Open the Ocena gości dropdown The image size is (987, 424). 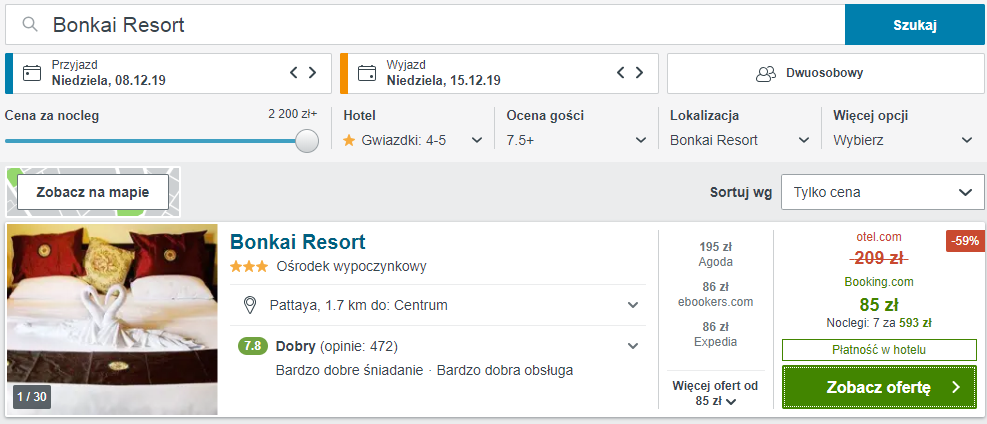click(577, 140)
